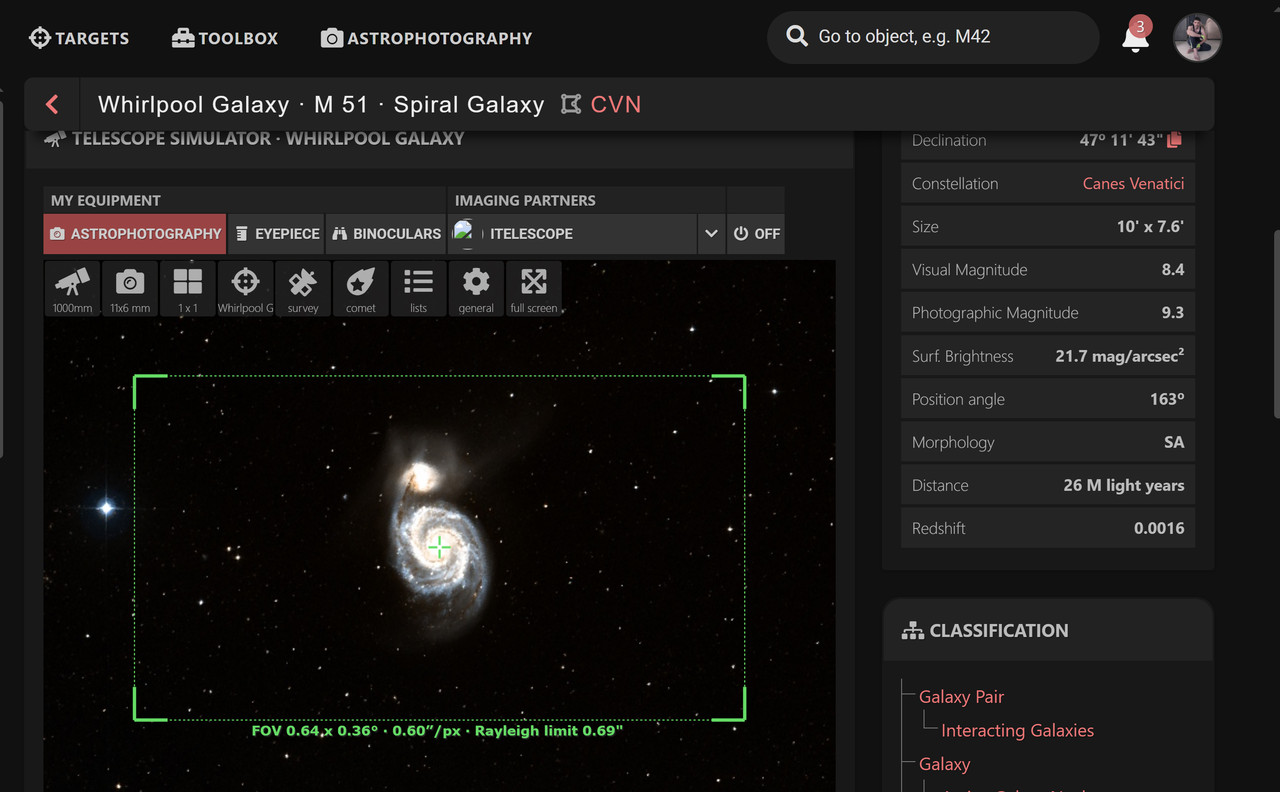Click the CVN constellation link in the header
1280x792 pixels.
tap(617, 104)
